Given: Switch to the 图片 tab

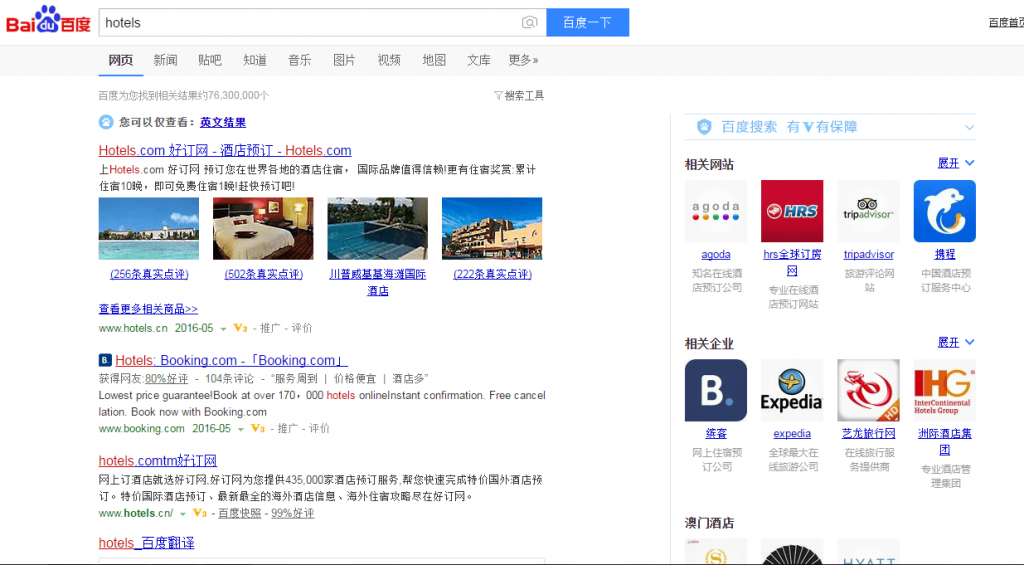Looking at the screenshot, I should (x=344, y=60).
